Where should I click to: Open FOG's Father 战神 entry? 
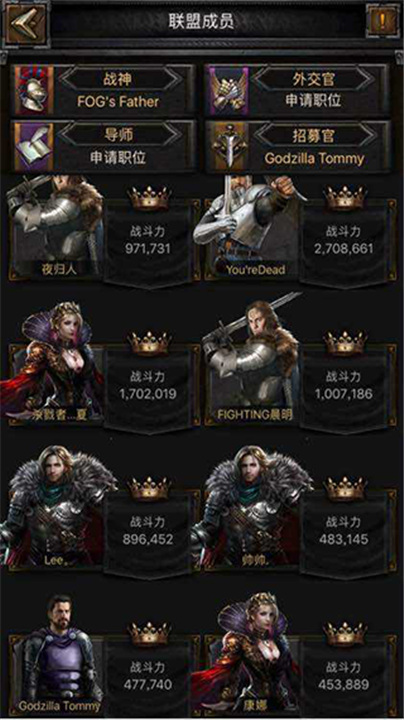pyautogui.click(x=118, y=101)
